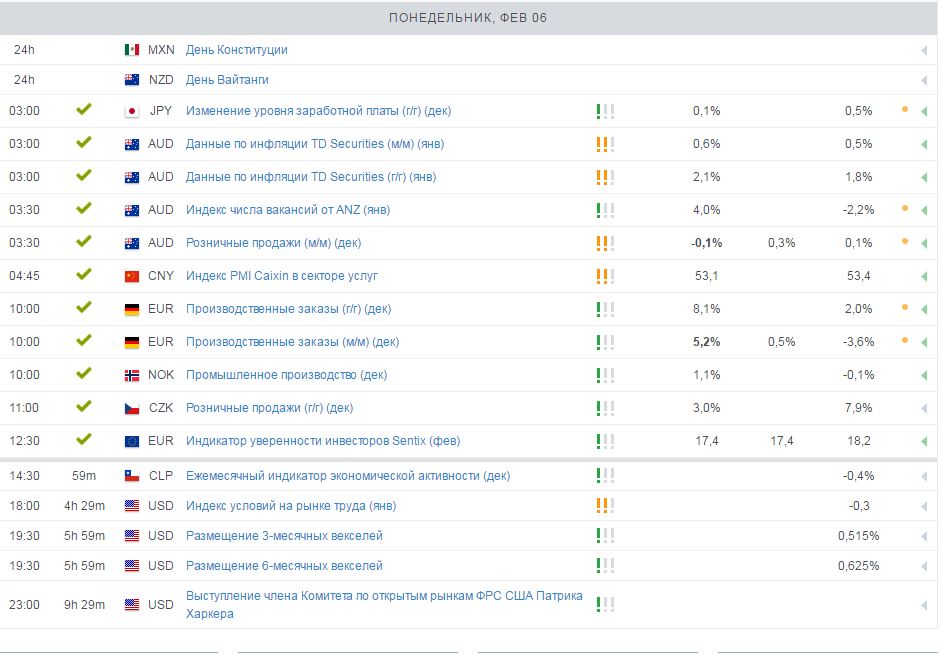Image resolution: width=942 pixels, height=654 pixels.
Task: Expand details arrow for День Конституции row
Action: [x=924, y=50]
